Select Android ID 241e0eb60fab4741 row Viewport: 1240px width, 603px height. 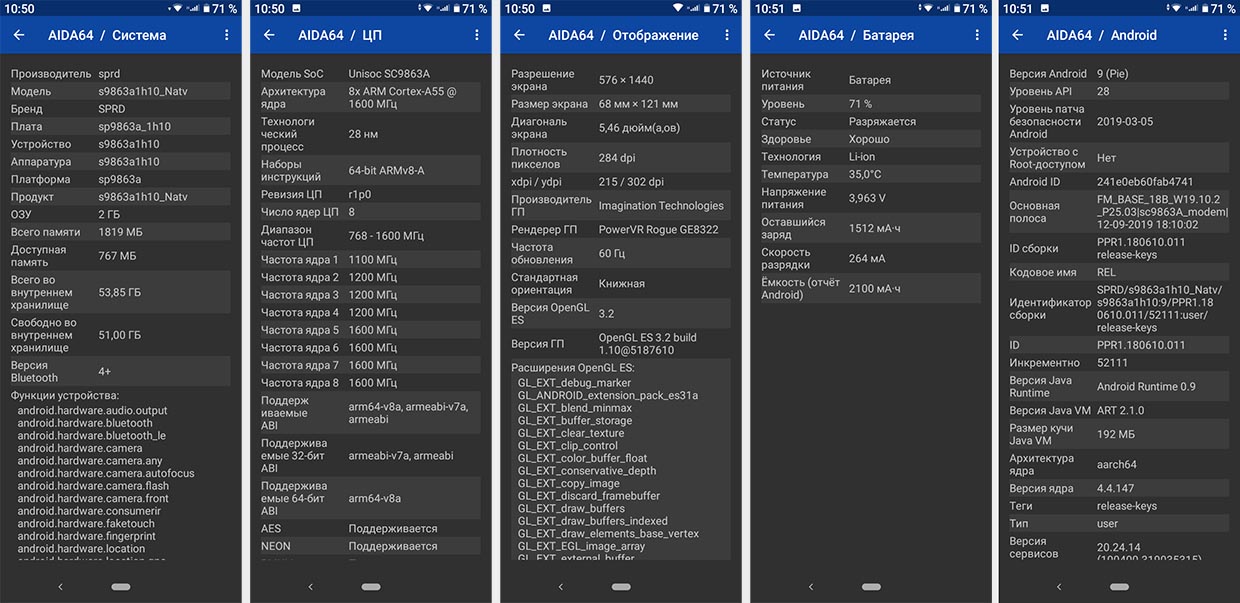tap(1119, 182)
